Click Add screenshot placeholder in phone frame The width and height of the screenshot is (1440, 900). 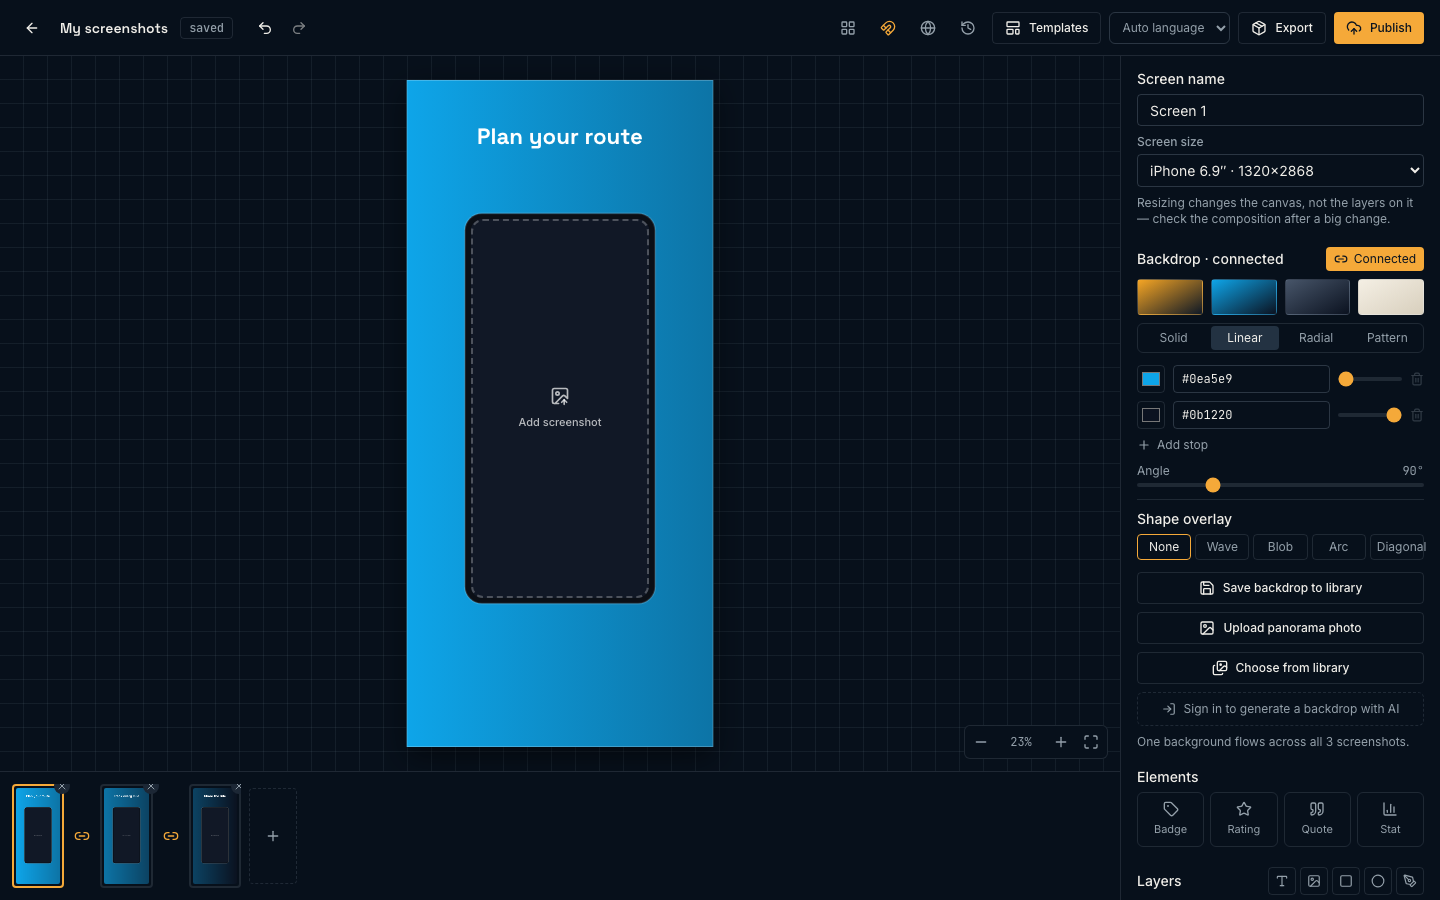coord(560,408)
